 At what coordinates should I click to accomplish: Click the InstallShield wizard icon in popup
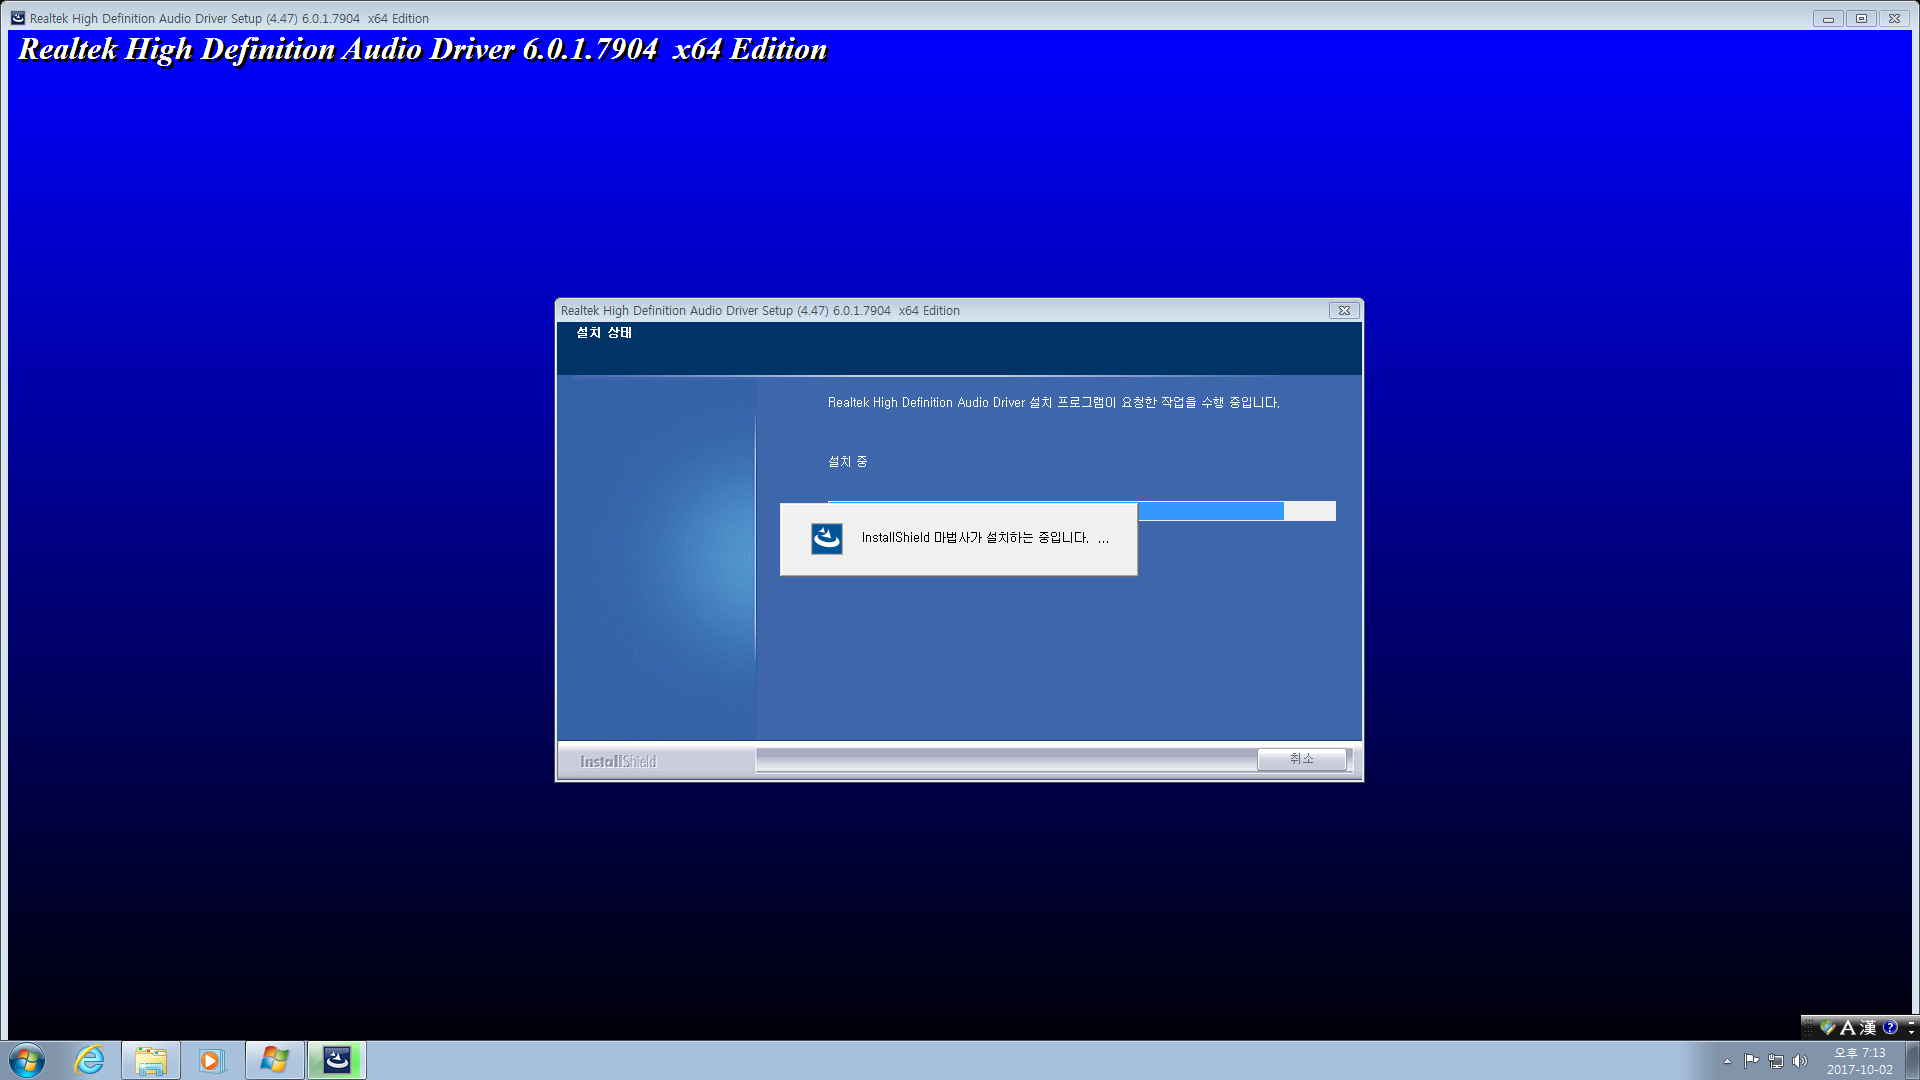[827, 539]
